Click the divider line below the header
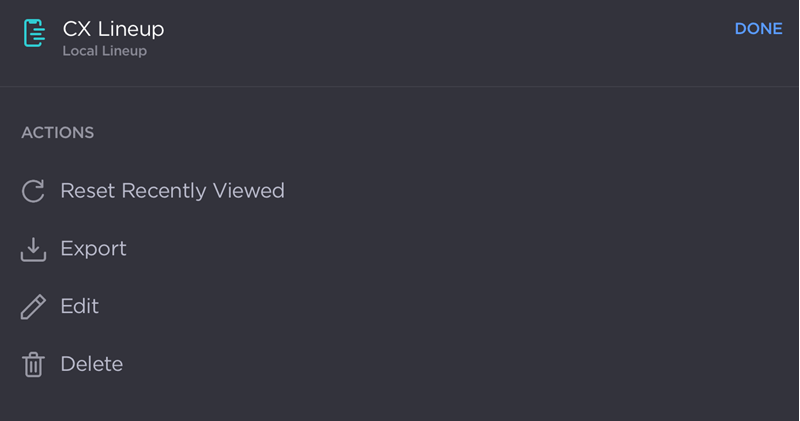 pos(400,87)
